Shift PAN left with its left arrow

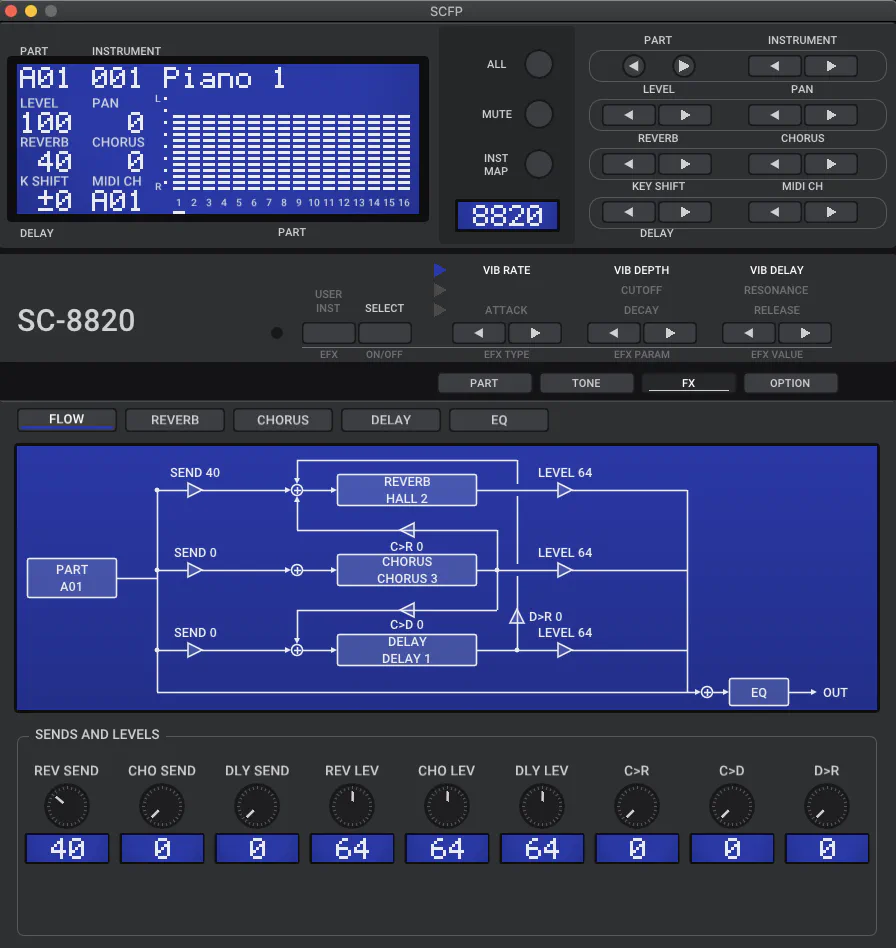[774, 115]
